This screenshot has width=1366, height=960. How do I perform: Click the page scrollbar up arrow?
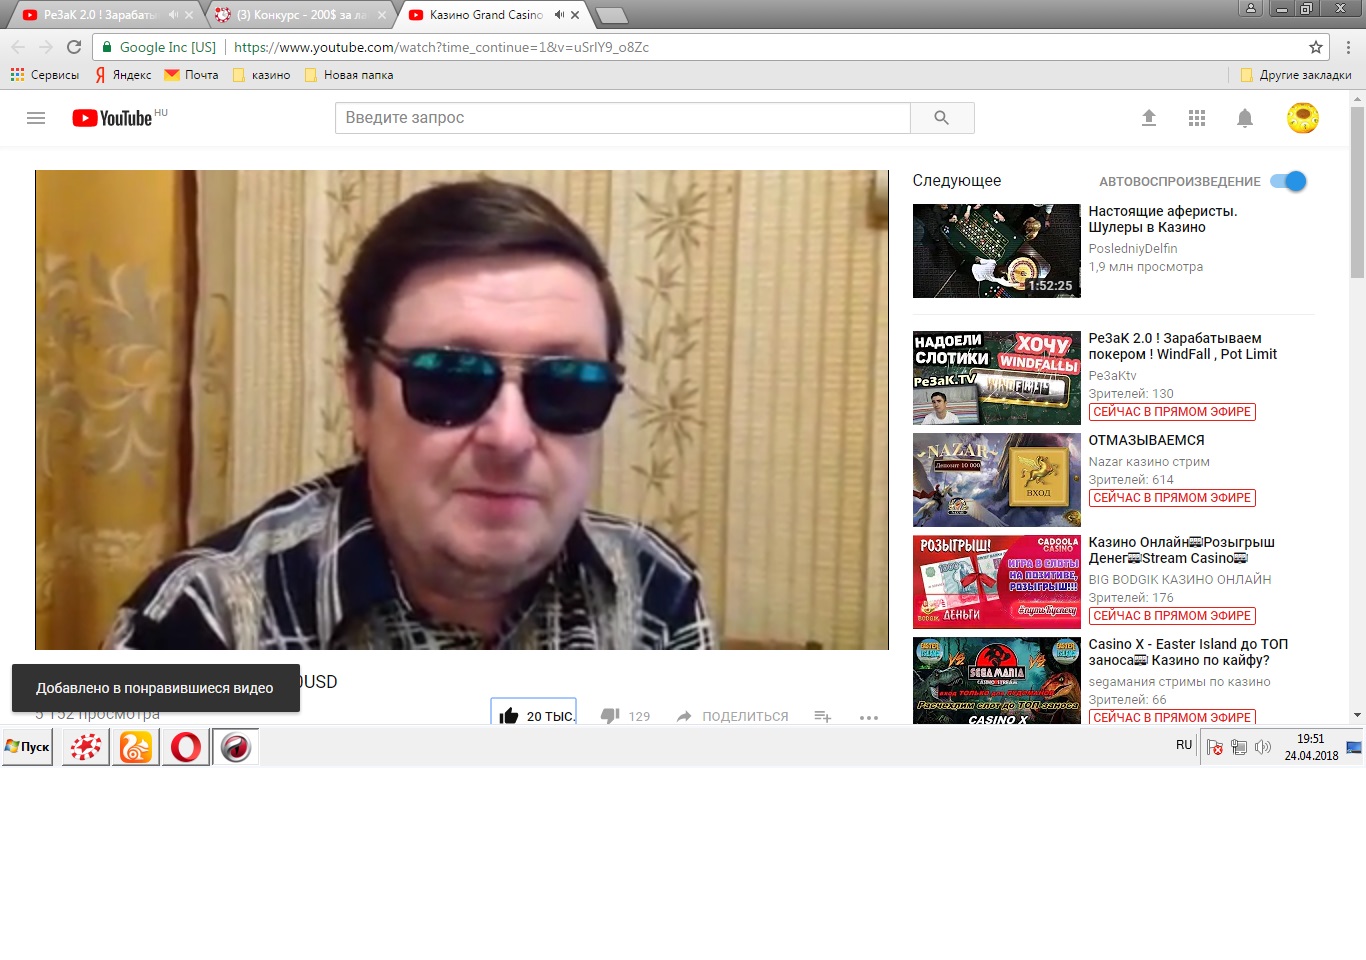coord(1357,99)
